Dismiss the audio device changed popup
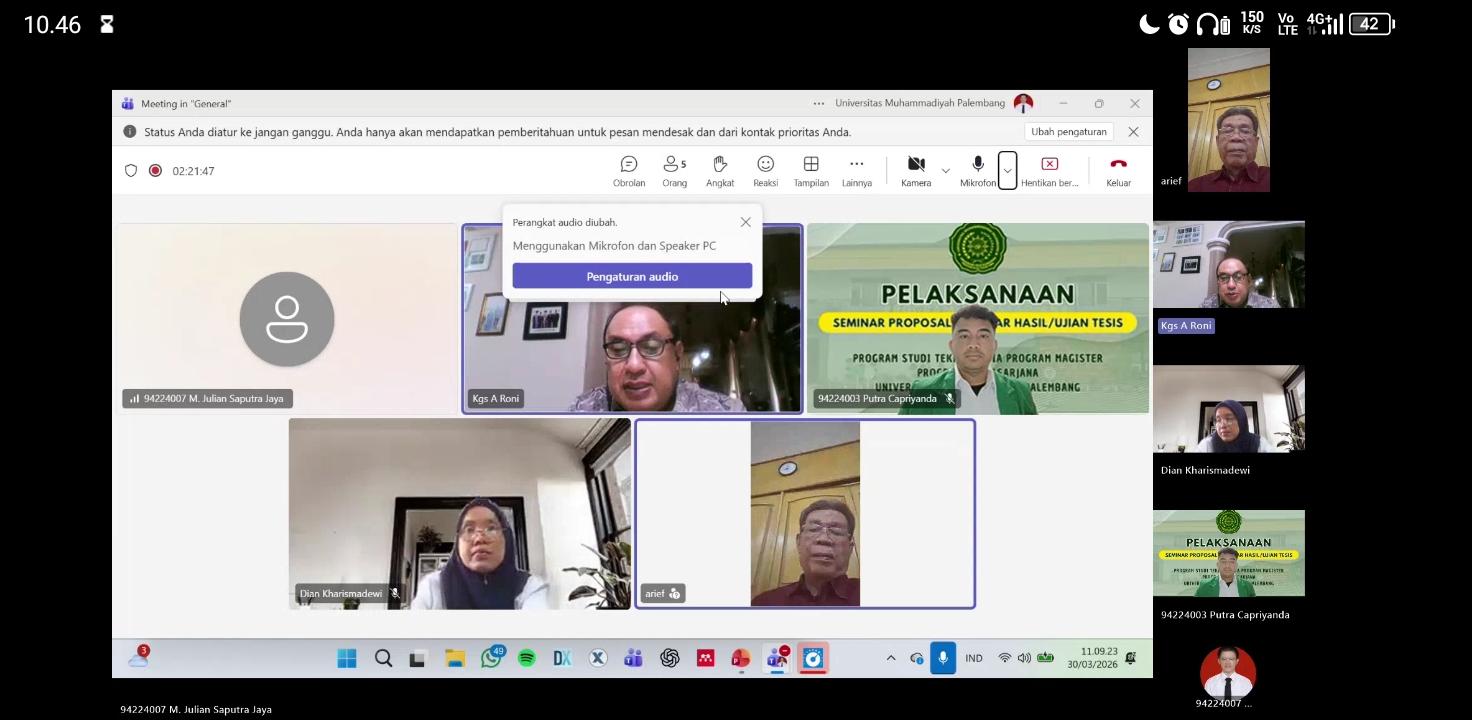The image size is (1472, 720). coord(745,222)
